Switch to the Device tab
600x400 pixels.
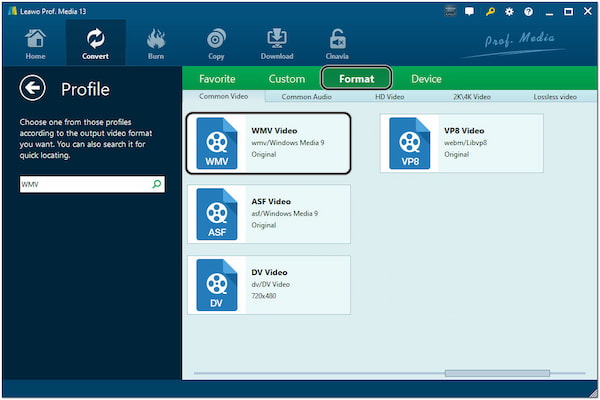pyautogui.click(x=426, y=78)
